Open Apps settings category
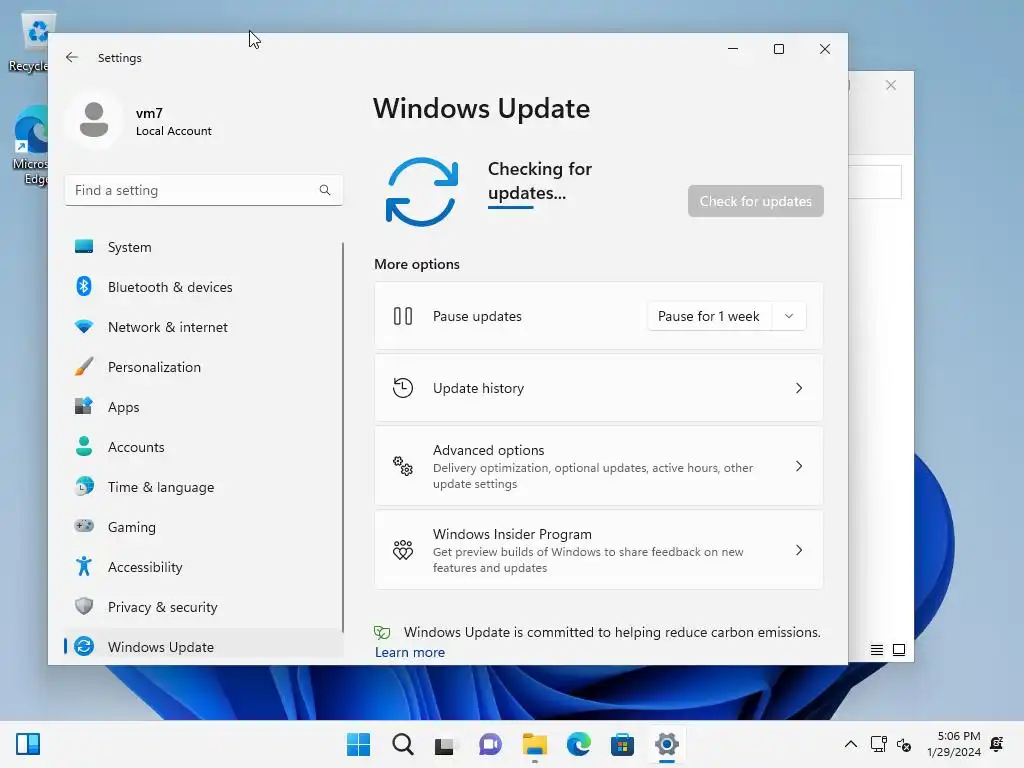The image size is (1024, 768). [x=204, y=407]
